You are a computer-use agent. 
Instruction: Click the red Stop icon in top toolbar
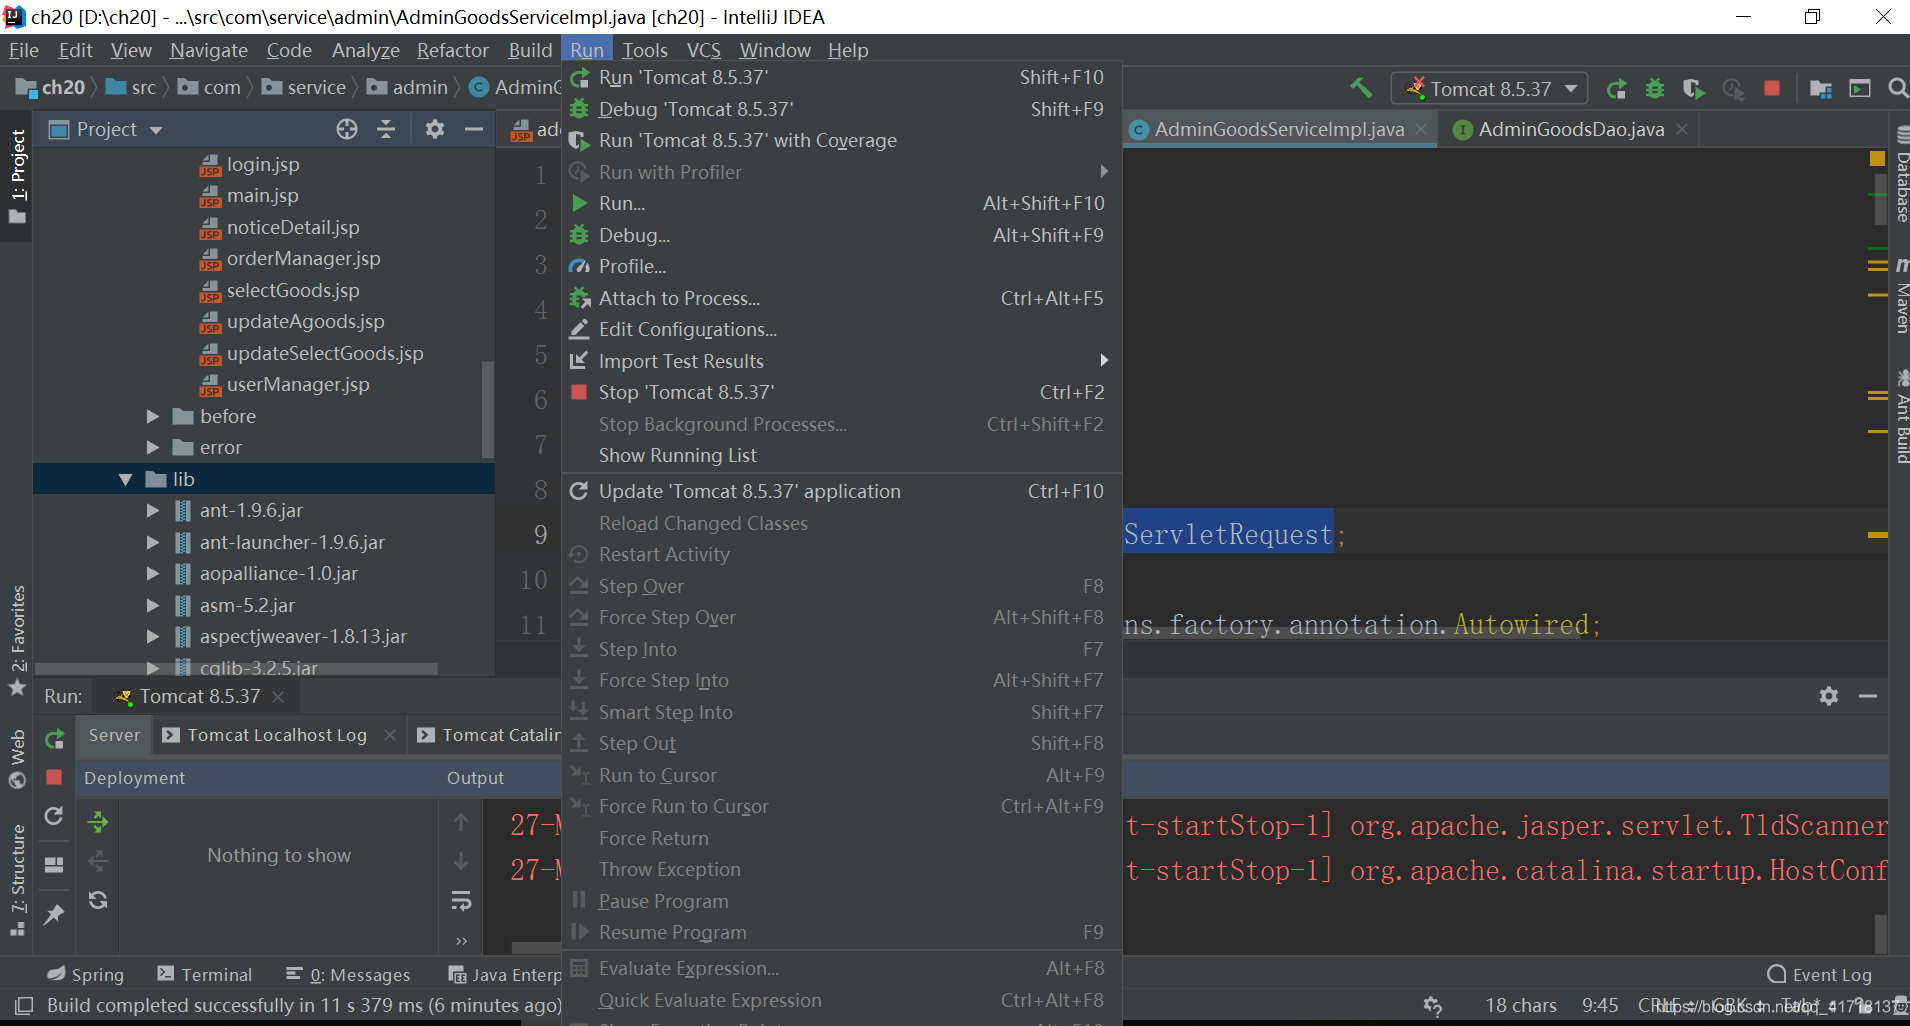[x=1772, y=88]
